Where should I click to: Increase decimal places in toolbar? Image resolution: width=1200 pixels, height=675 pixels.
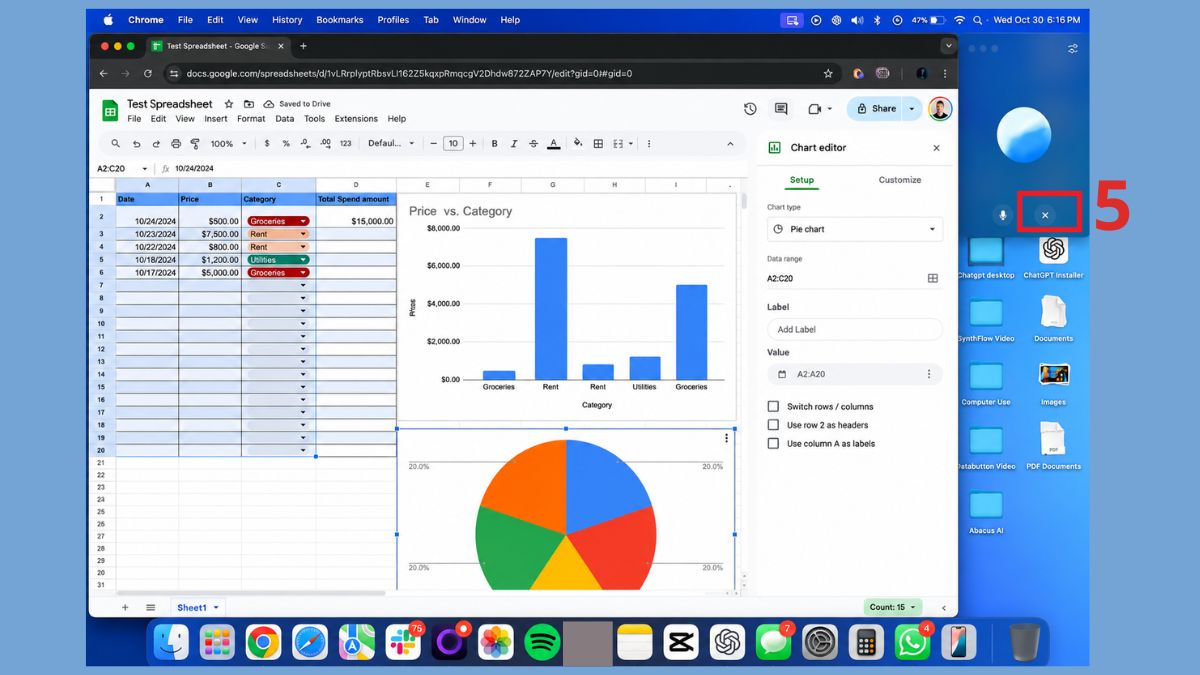pyautogui.click(x=325, y=144)
